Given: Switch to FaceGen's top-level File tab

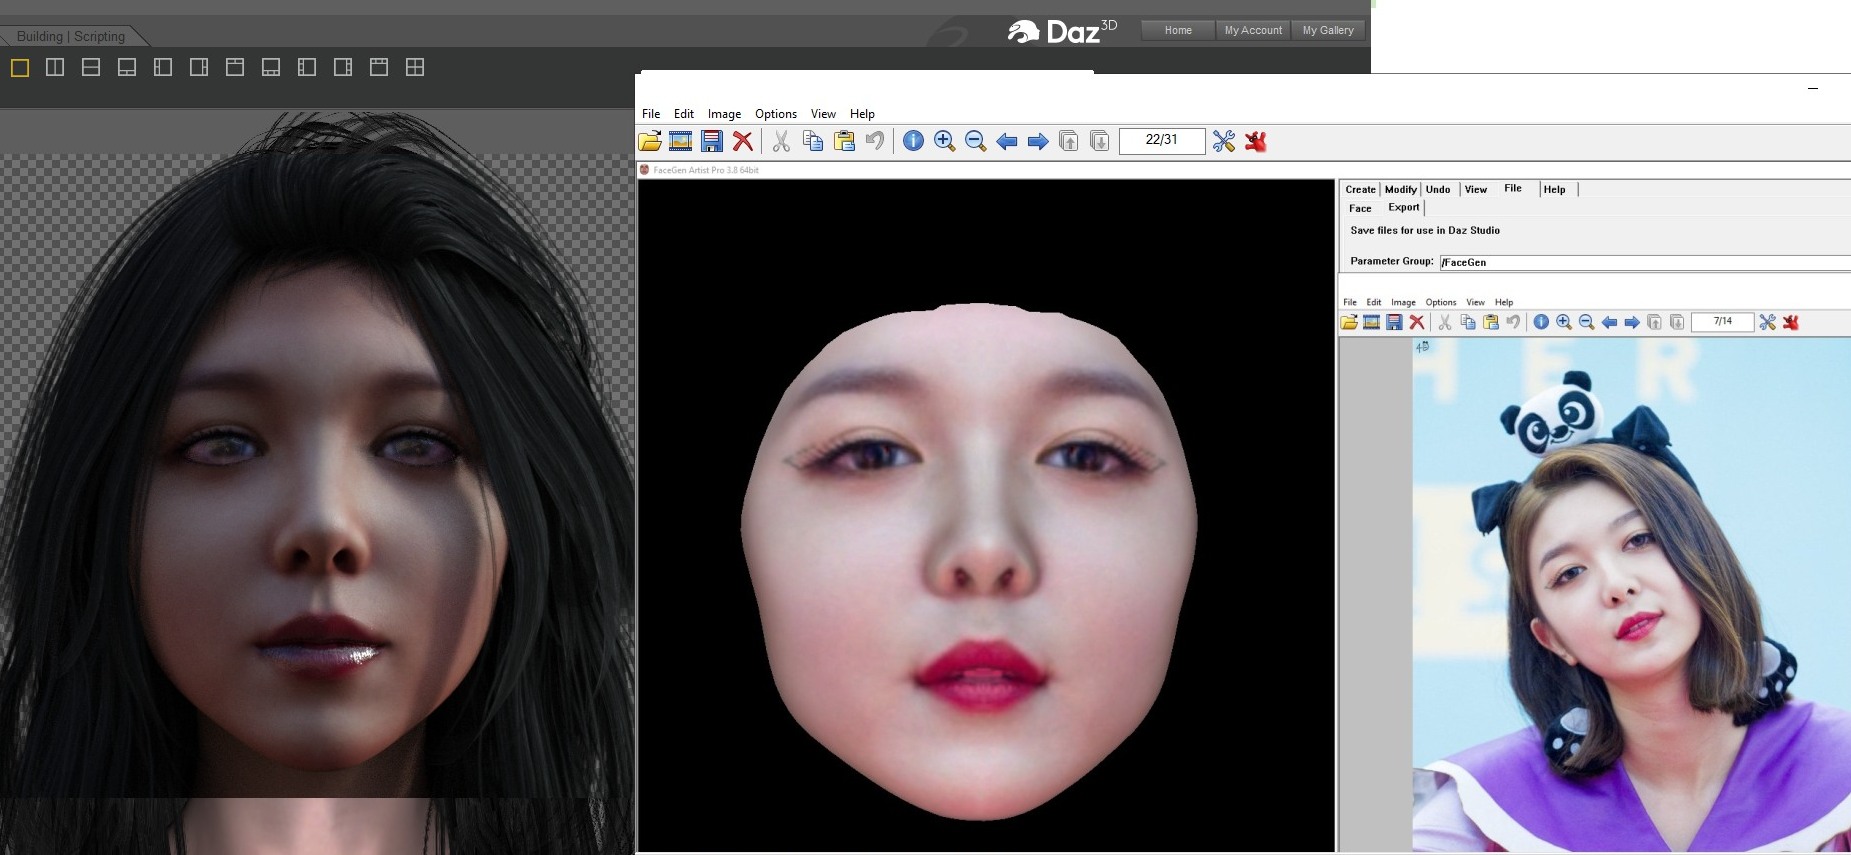Looking at the screenshot, I should [x=1513, y=188].
